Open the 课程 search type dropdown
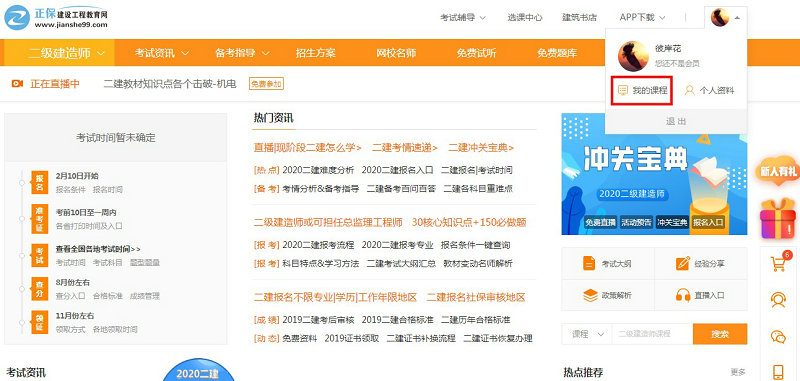 click(x=587, y=334)
